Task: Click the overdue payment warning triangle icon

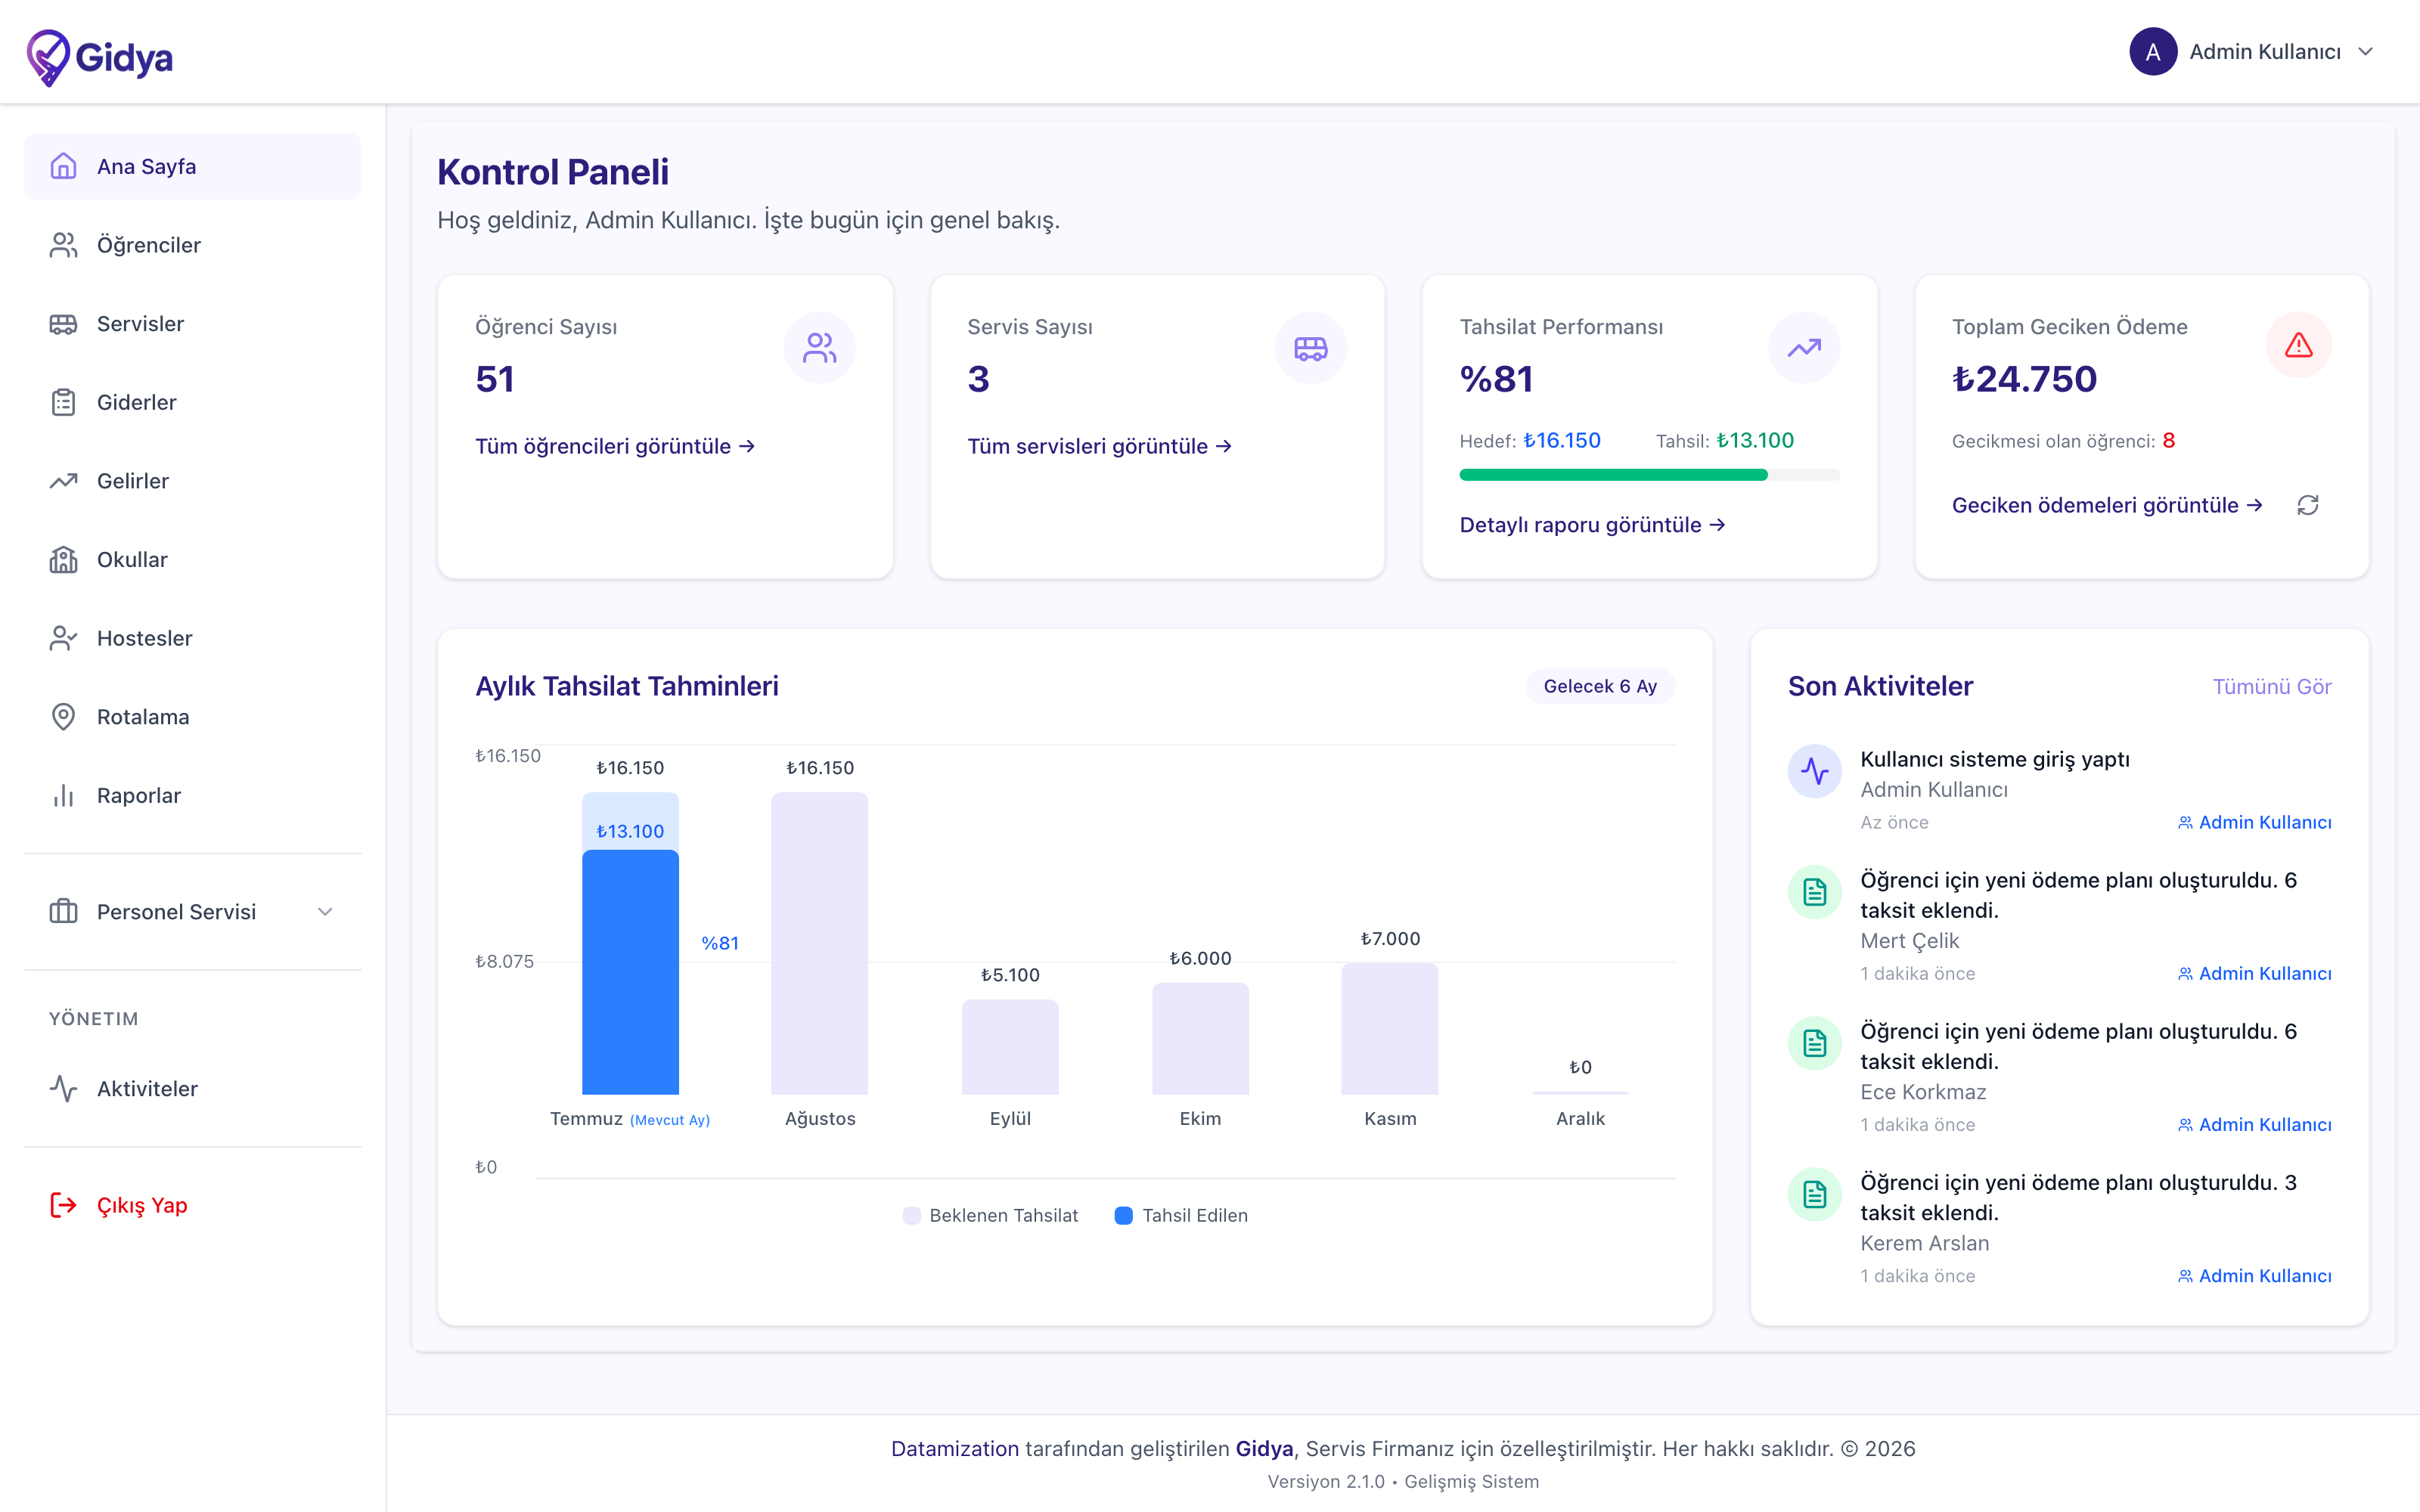Action: pos(2298,345)
